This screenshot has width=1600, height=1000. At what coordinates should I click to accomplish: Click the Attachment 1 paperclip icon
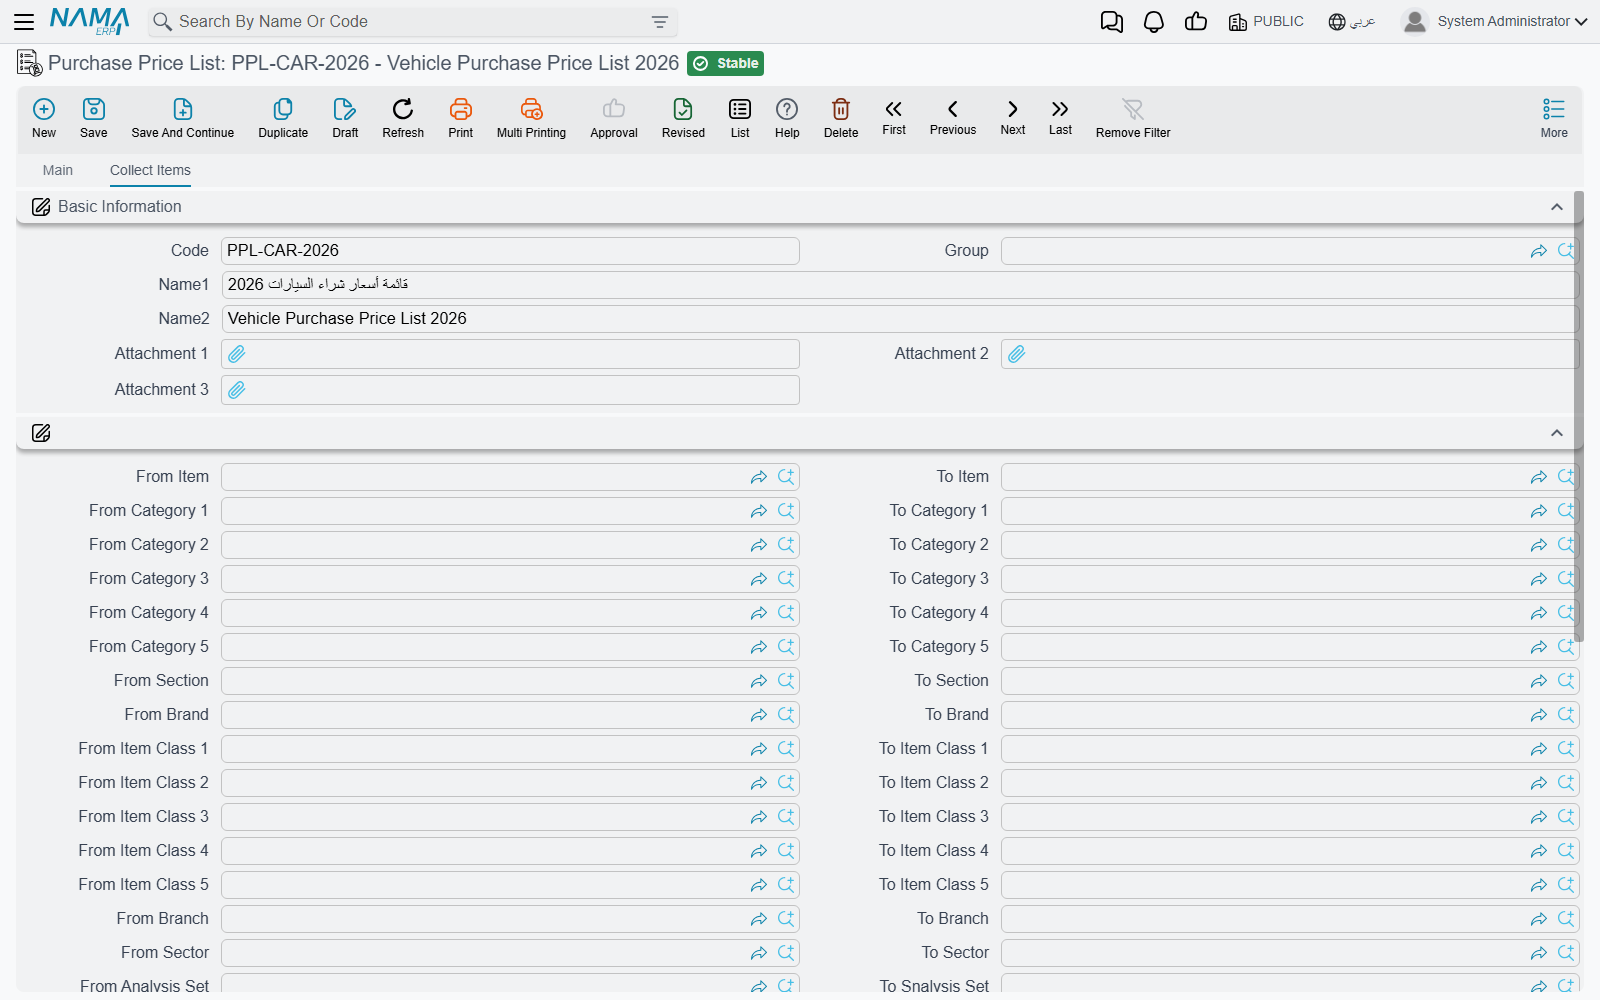[237, 354]
